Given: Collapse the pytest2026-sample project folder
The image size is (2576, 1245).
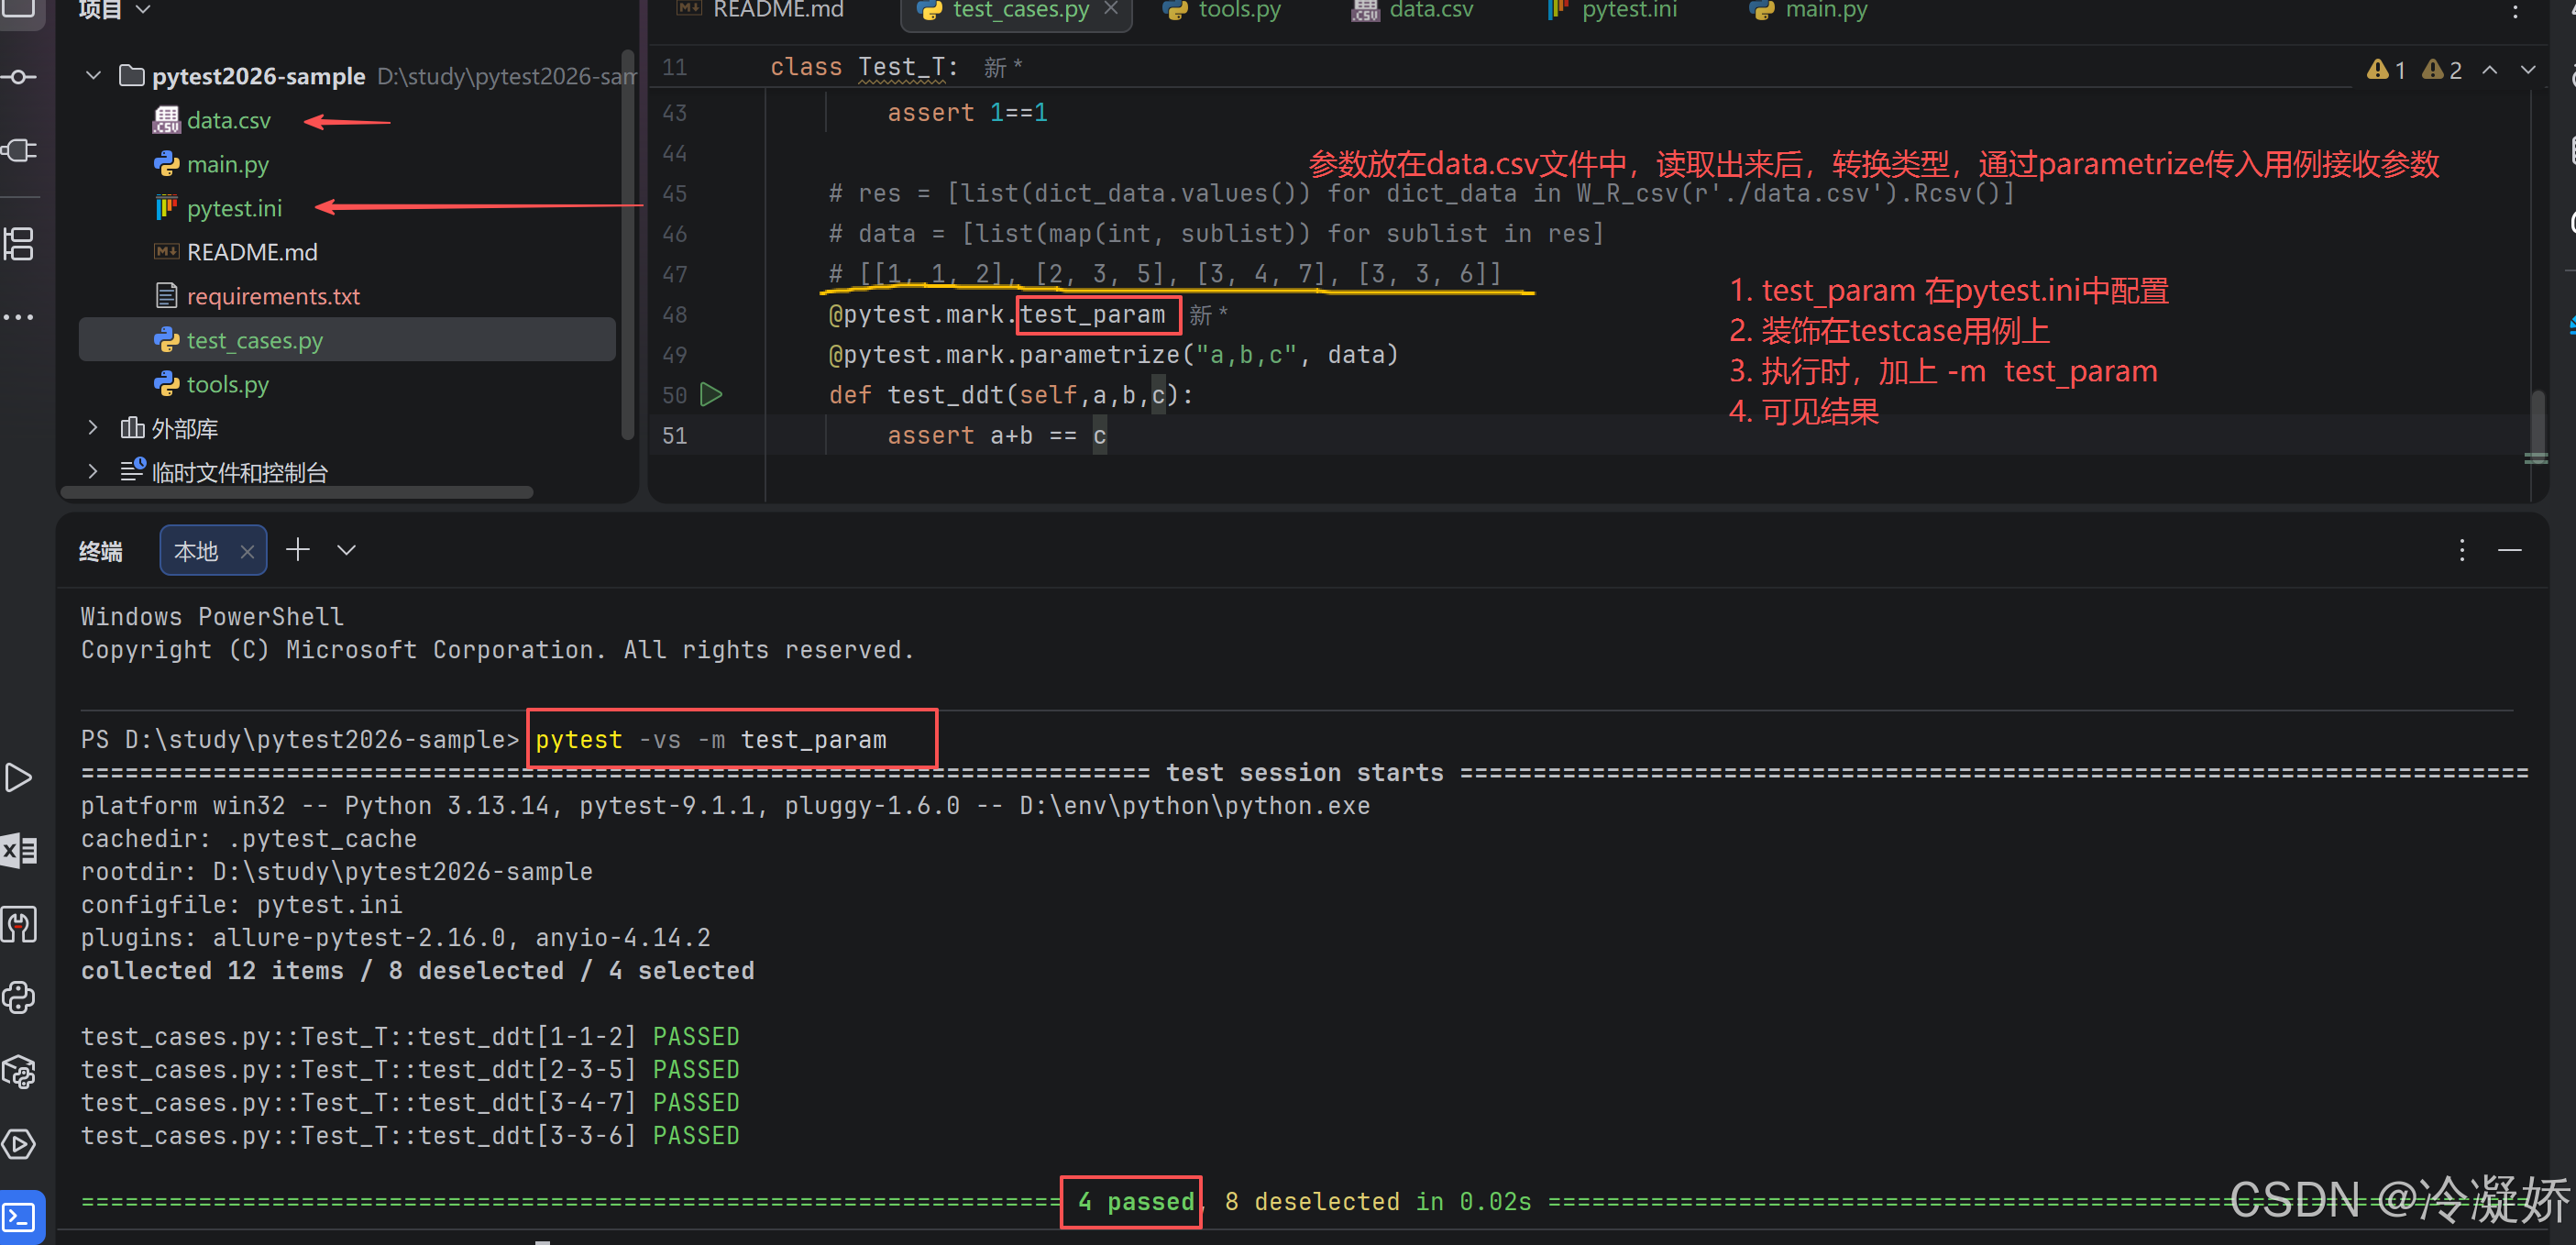Looking at the screenshot, I should coord(93,76).
